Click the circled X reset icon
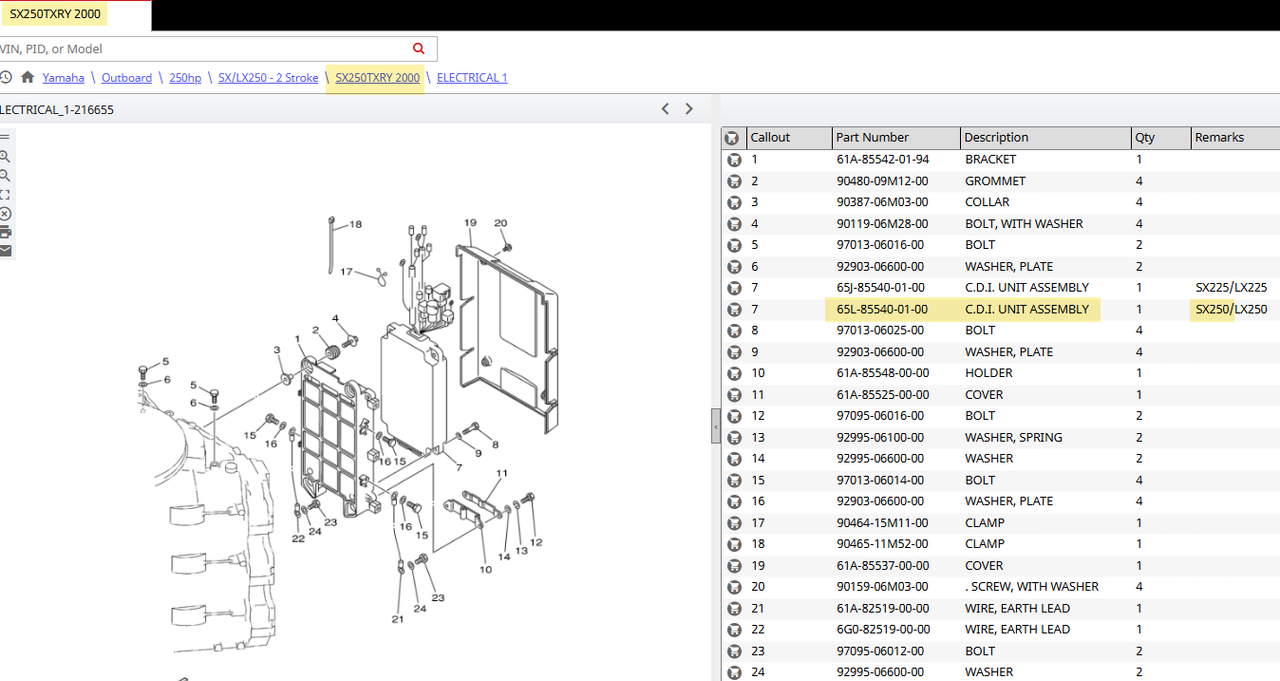The width and height of the screenshot is (1280, 681). (x=5, y=213)
